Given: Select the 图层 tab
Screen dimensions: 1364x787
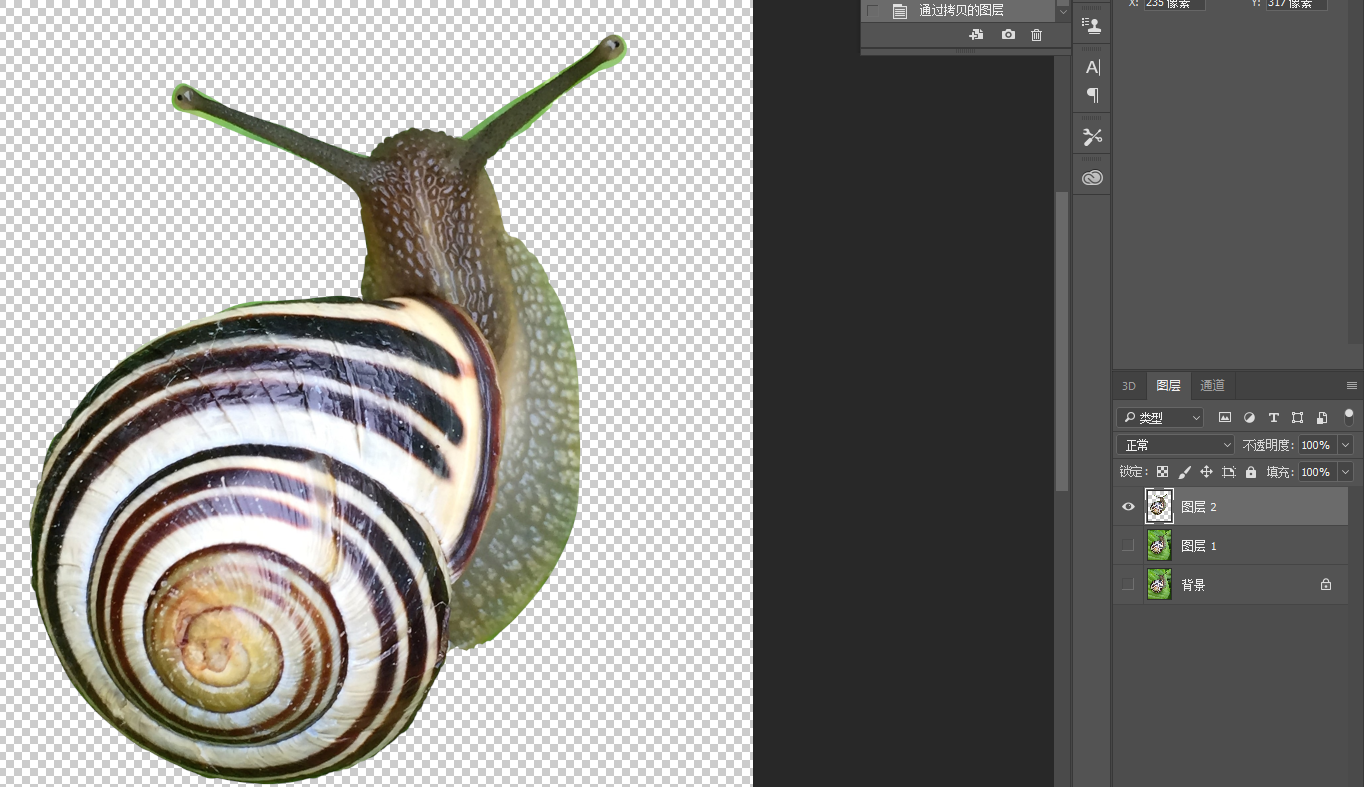Looking at the screenshot, I should click(x=1168, y=386).
